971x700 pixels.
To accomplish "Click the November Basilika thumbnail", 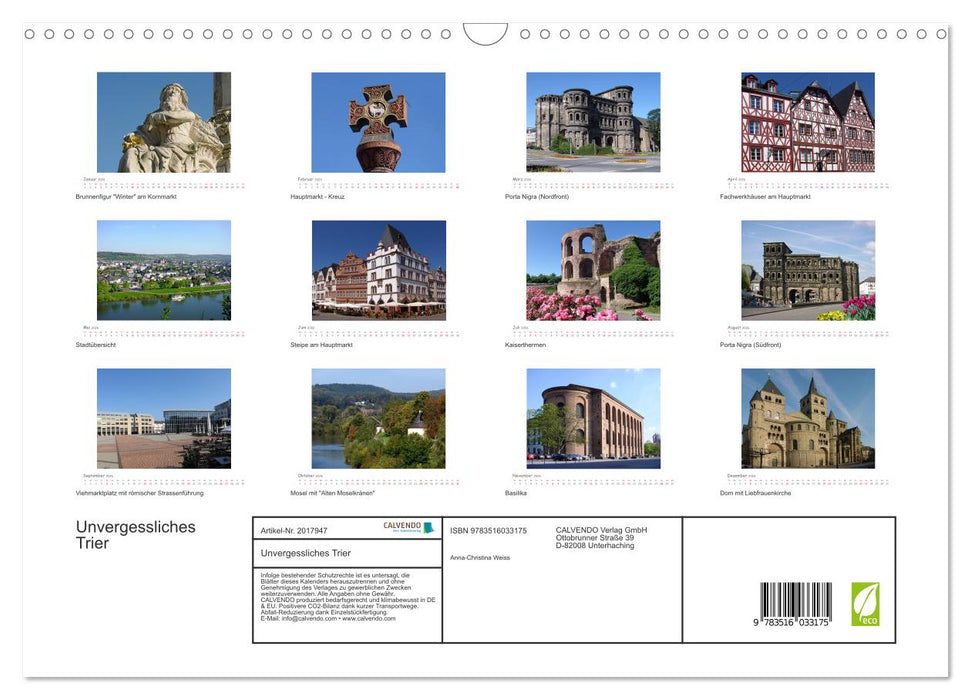I will [x=593, y=418].
